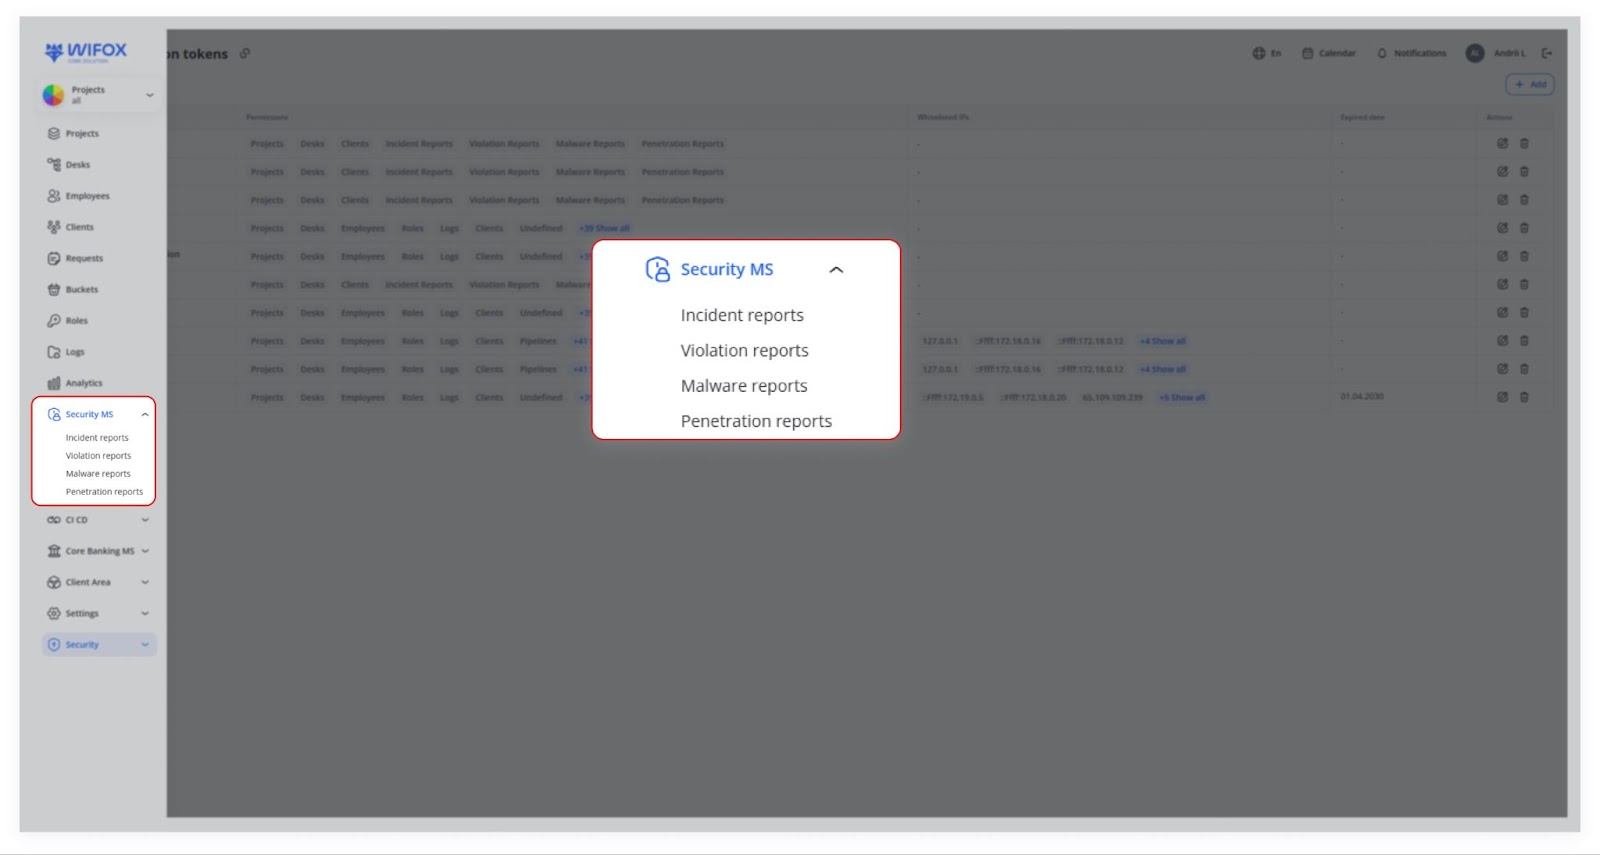Open the Calendar from the top bar
The height and width of the screenshot is (855, 1600).
click(x=1329, y=53)
